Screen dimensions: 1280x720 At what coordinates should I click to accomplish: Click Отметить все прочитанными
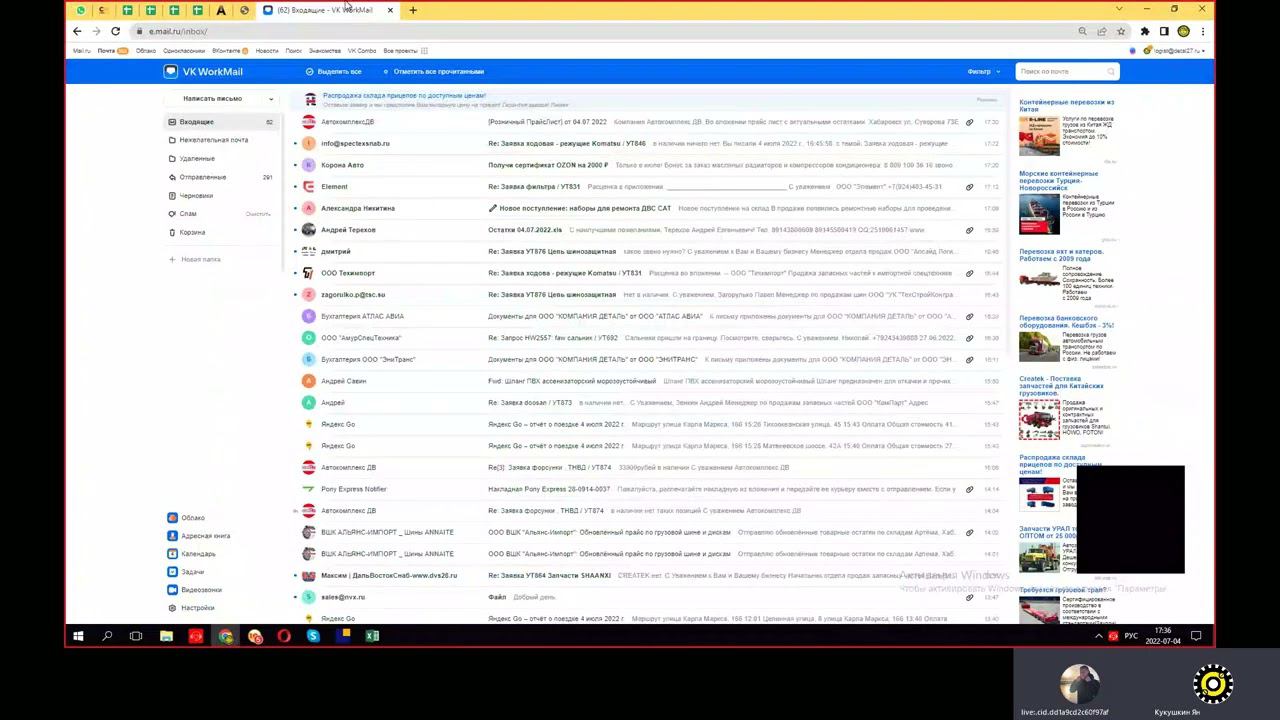[433, 72]
